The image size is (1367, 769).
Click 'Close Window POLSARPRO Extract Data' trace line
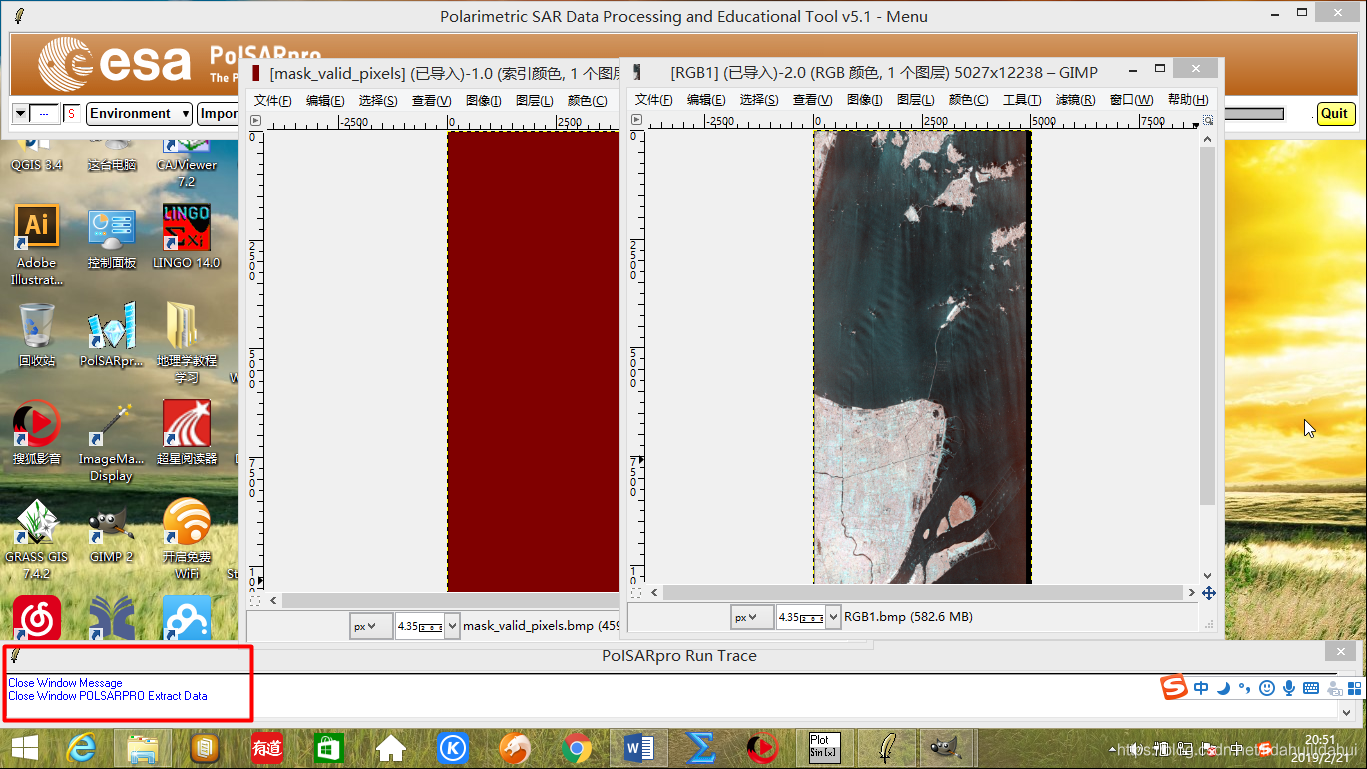[108, 696]
